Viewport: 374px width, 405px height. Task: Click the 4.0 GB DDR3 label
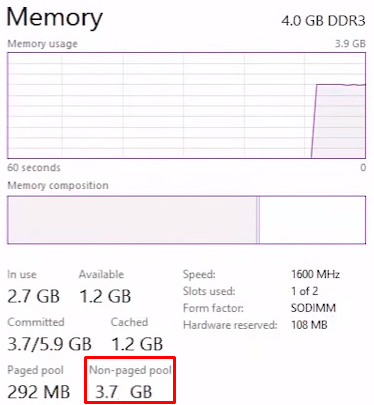tap(323, 21)
